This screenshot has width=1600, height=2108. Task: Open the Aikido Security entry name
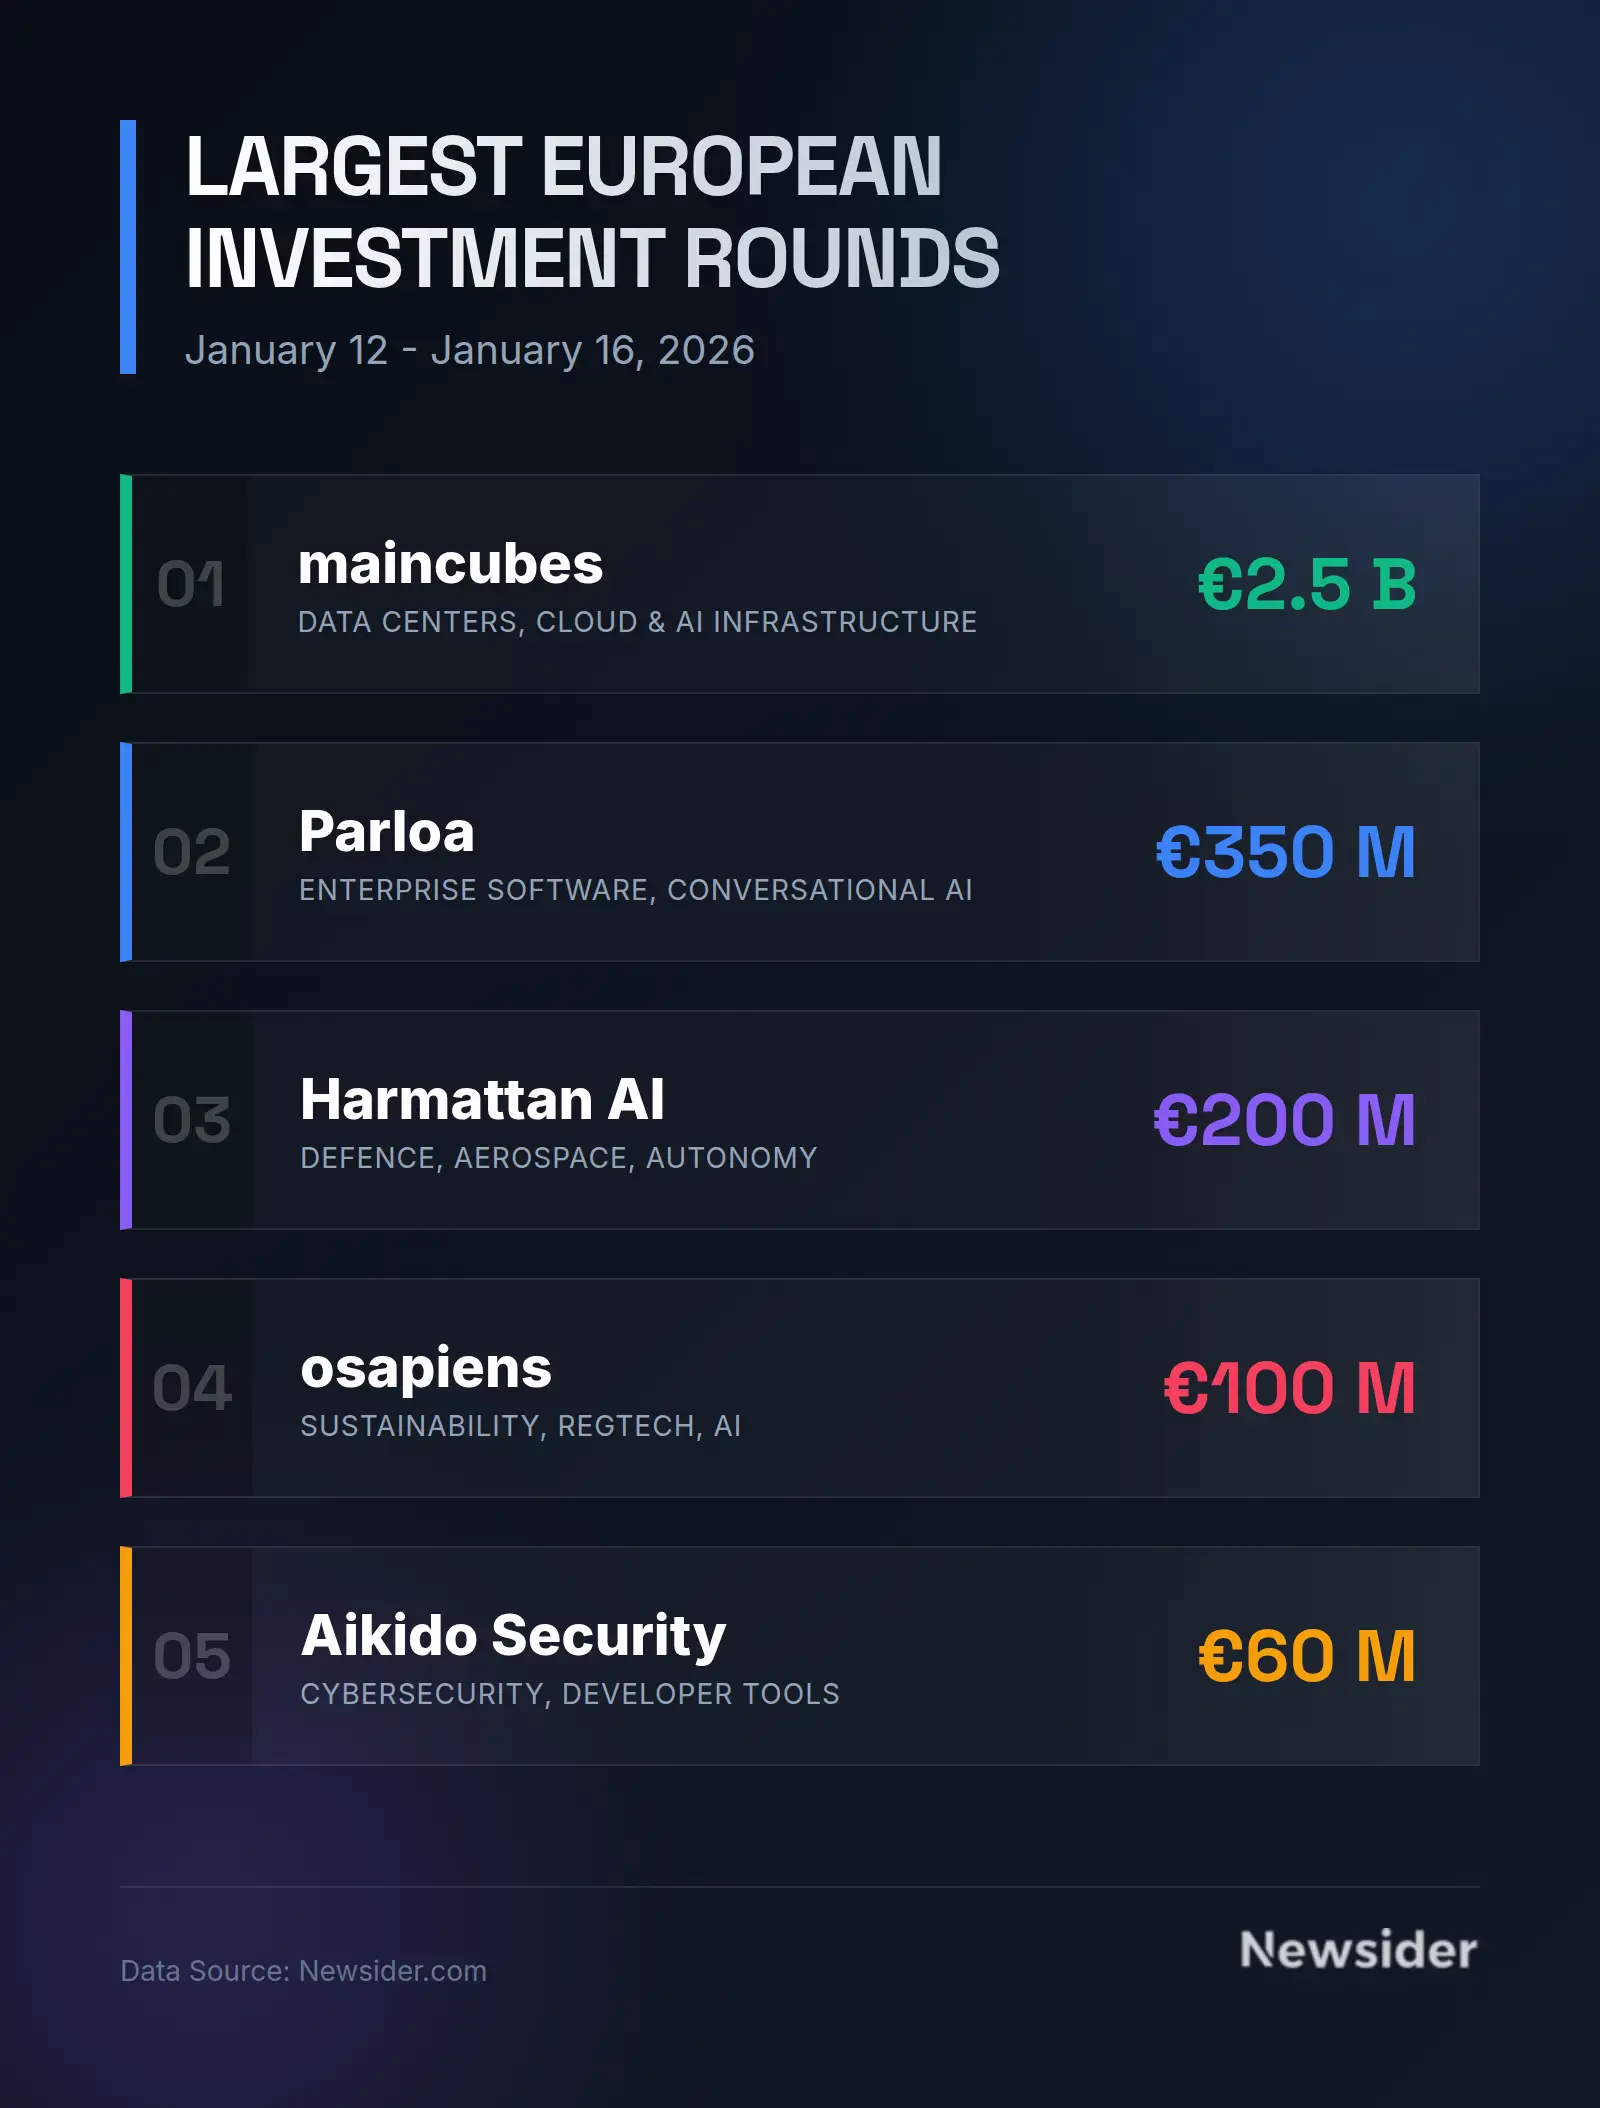(x=513, y=1636)
